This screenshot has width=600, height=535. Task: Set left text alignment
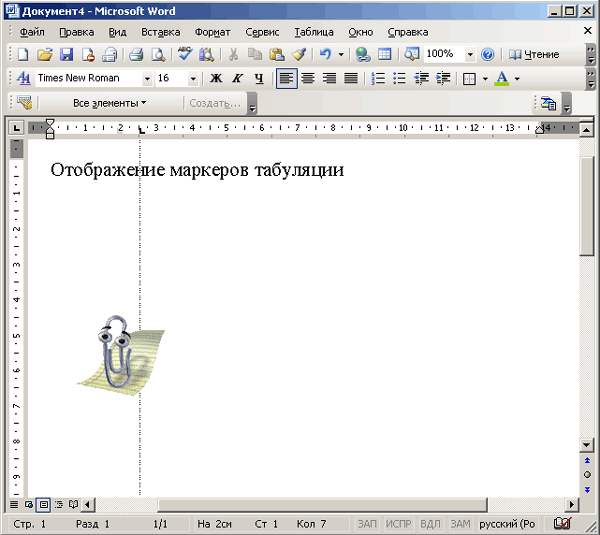tap(287, 78)
